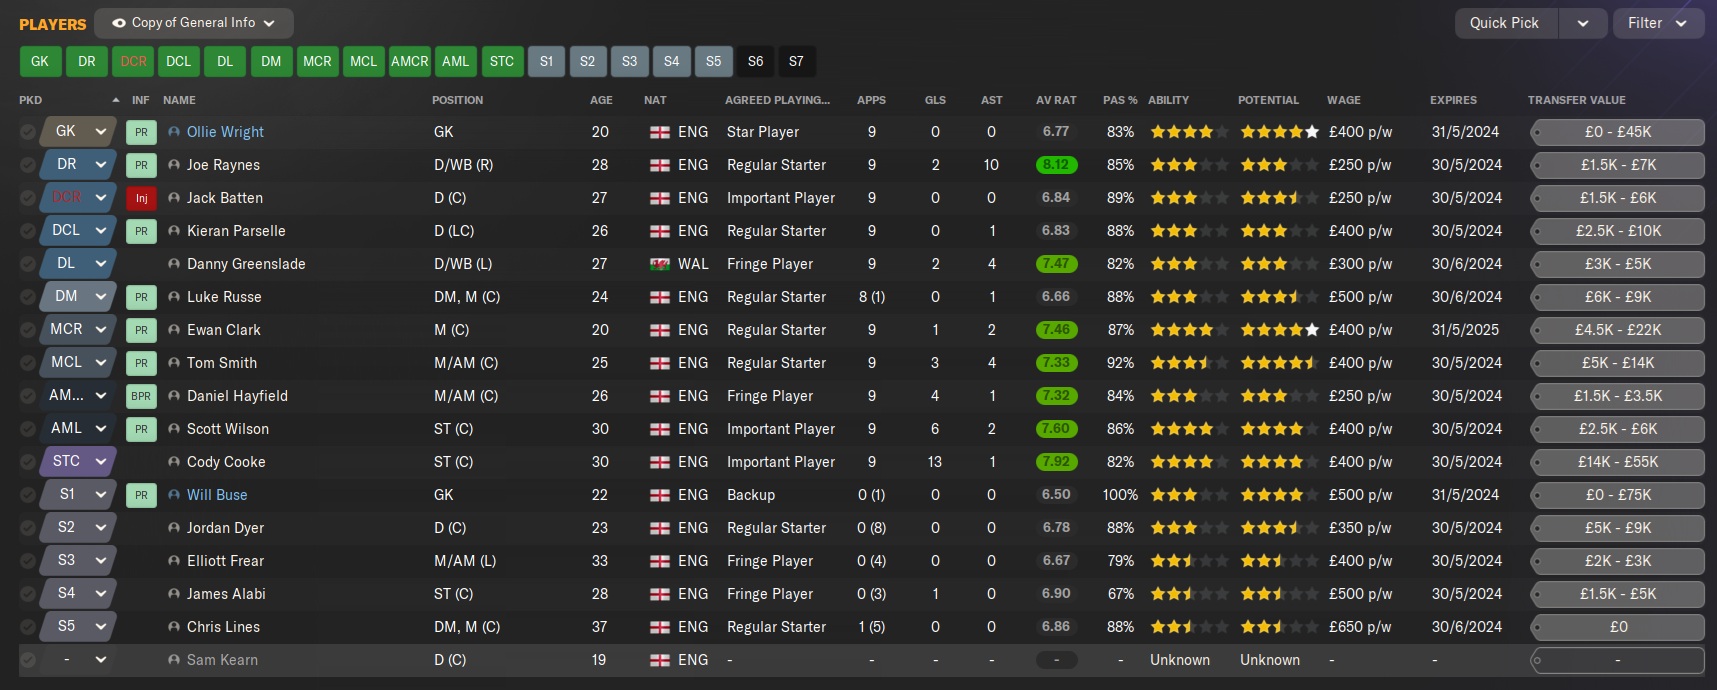
Task: Click player profile icon beside Sam Kearn
Action: [x=174, y=660]
